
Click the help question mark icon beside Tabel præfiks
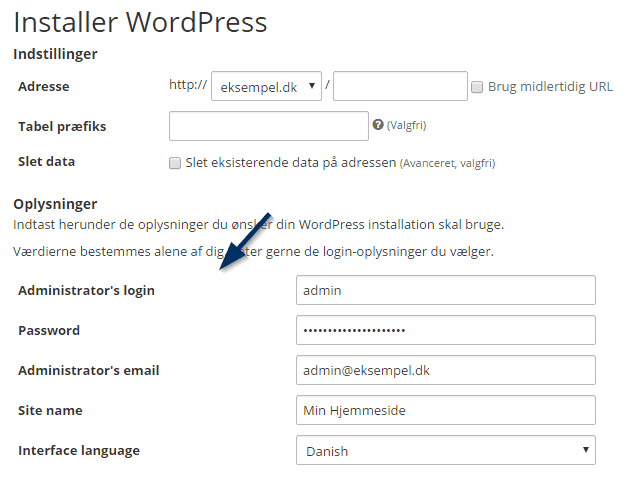click(378, 124)
